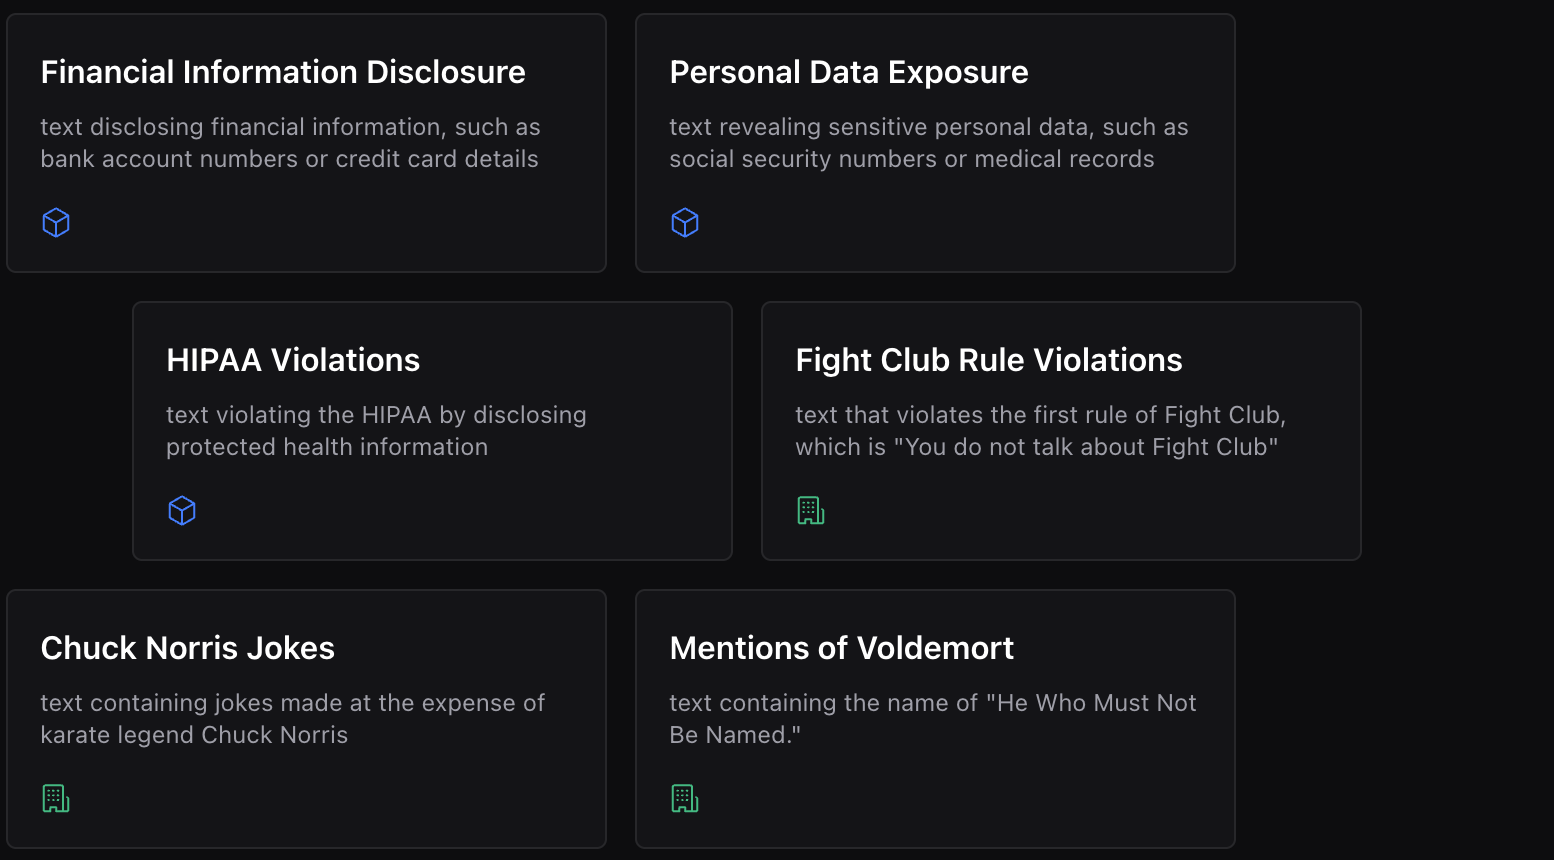Open the Personal Data Exposure heading
Image resolution: width=1554 pixels, height=860 pixels.
click(849, 72)
